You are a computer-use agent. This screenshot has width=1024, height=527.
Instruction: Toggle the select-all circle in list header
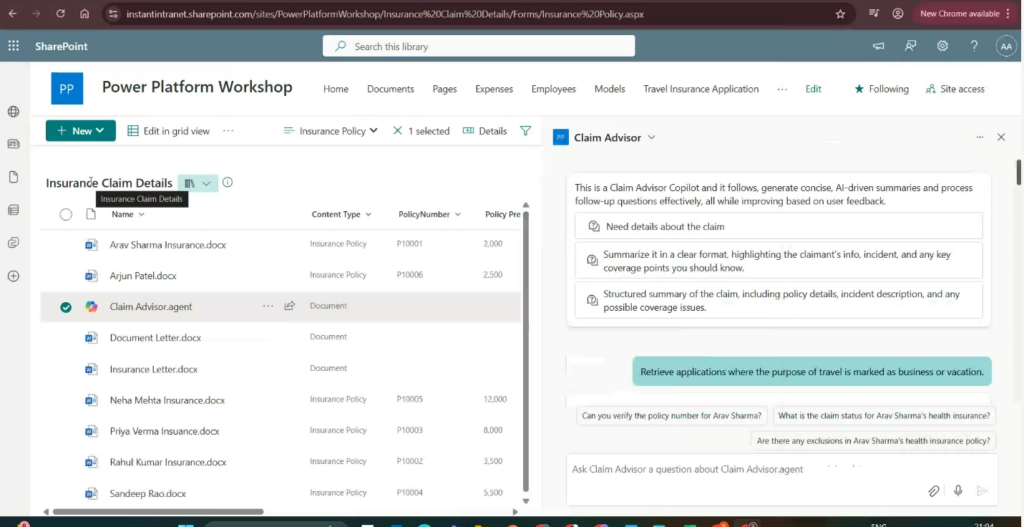pos(66,214)
